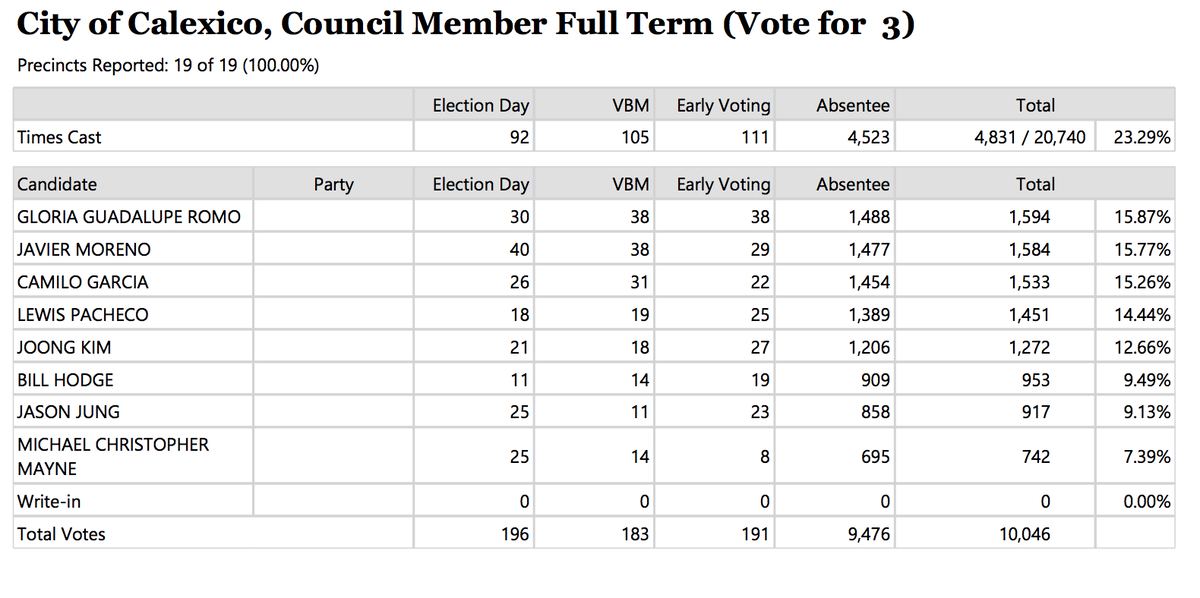The image size is (1200, 598).
Task: Select candidate GLORIA GUADALUPE ROMO
Action: [x=129, y=216]
